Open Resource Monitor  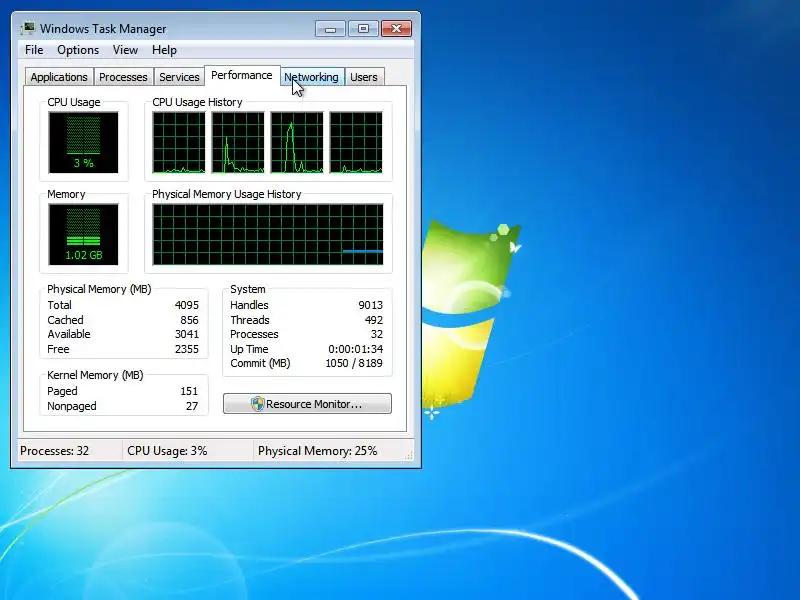tap(307, 404)
